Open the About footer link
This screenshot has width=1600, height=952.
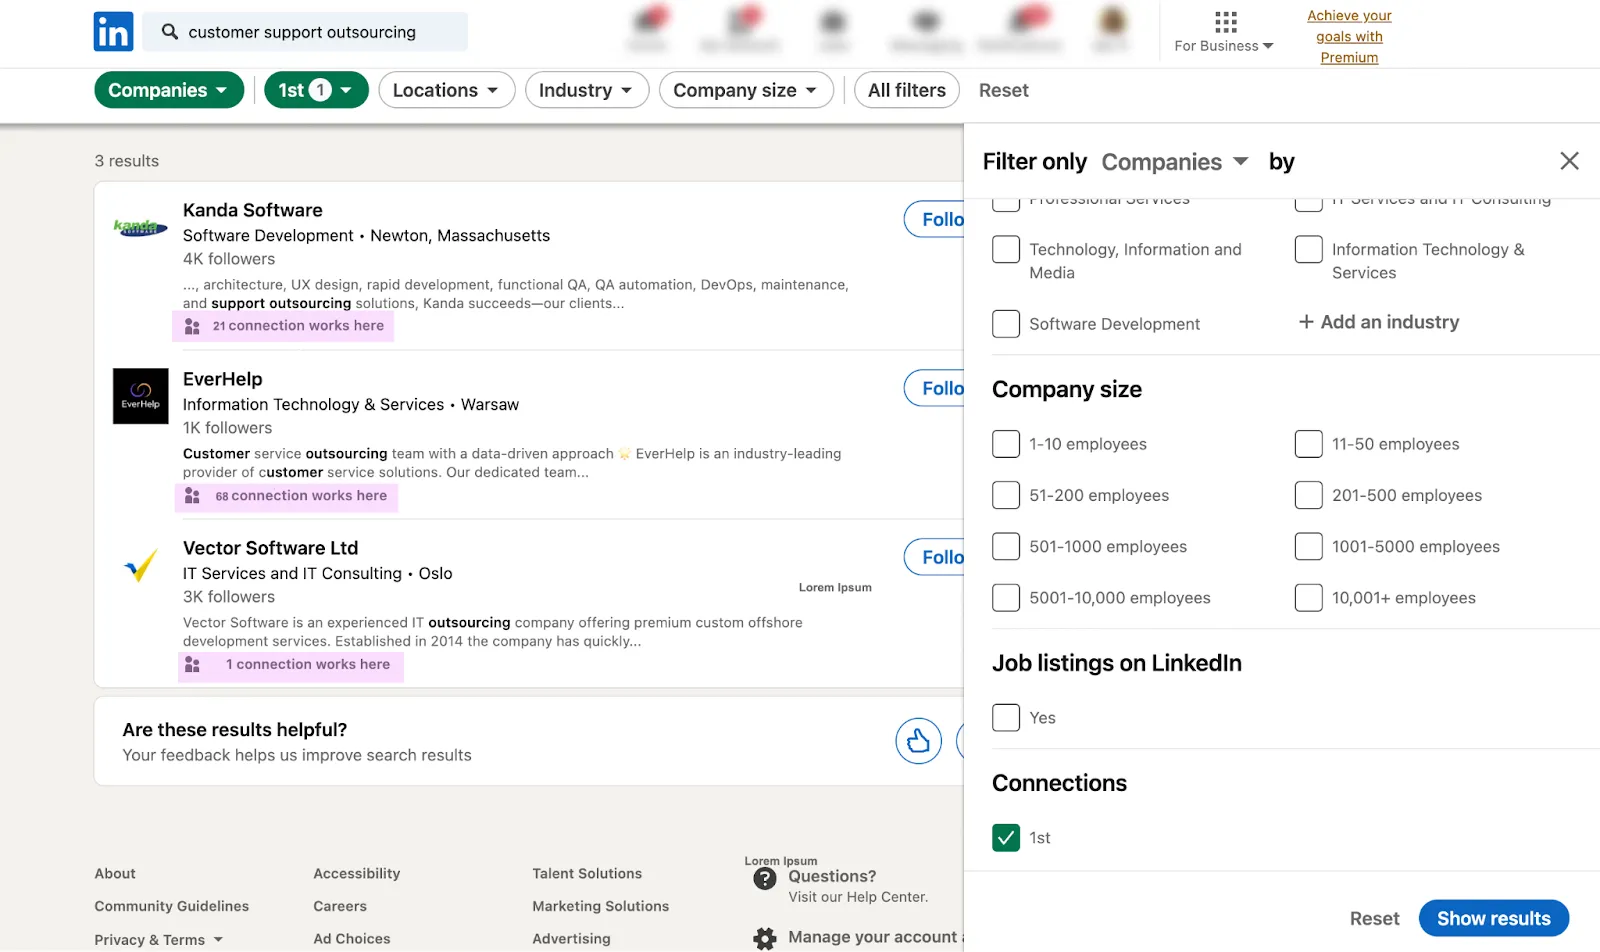pos(115,874)
